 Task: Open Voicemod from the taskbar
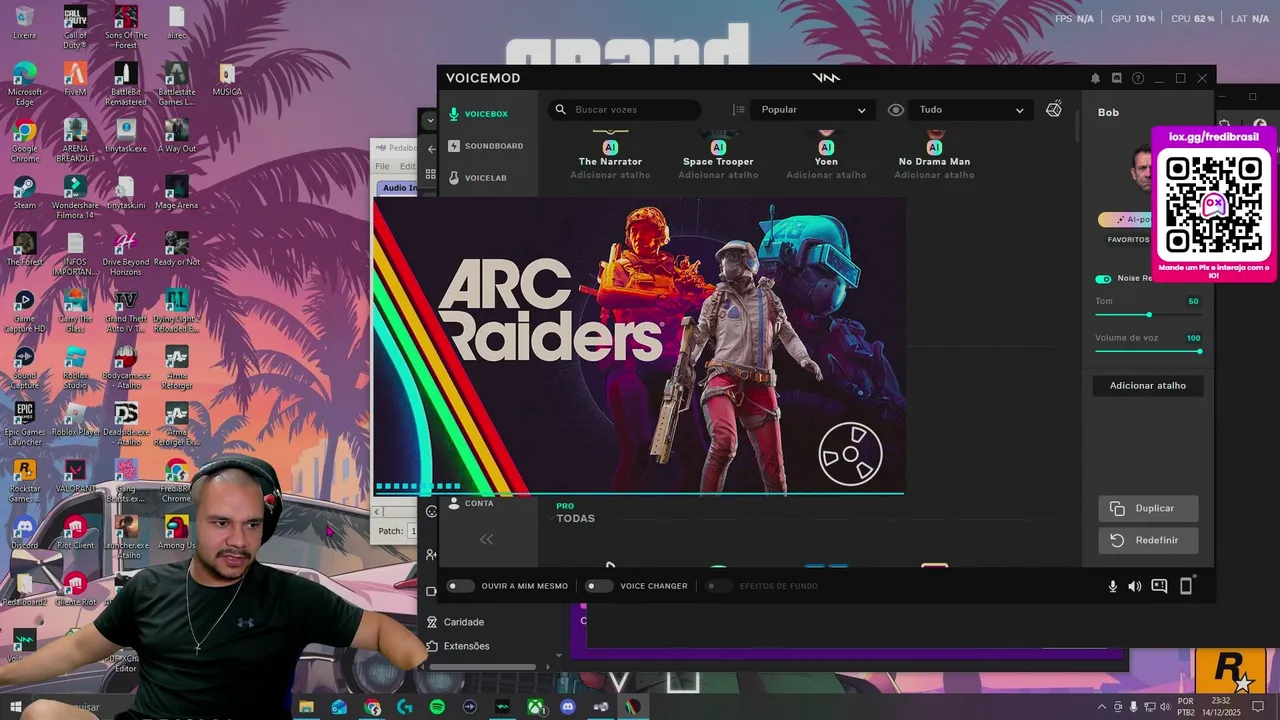point(502,707)
